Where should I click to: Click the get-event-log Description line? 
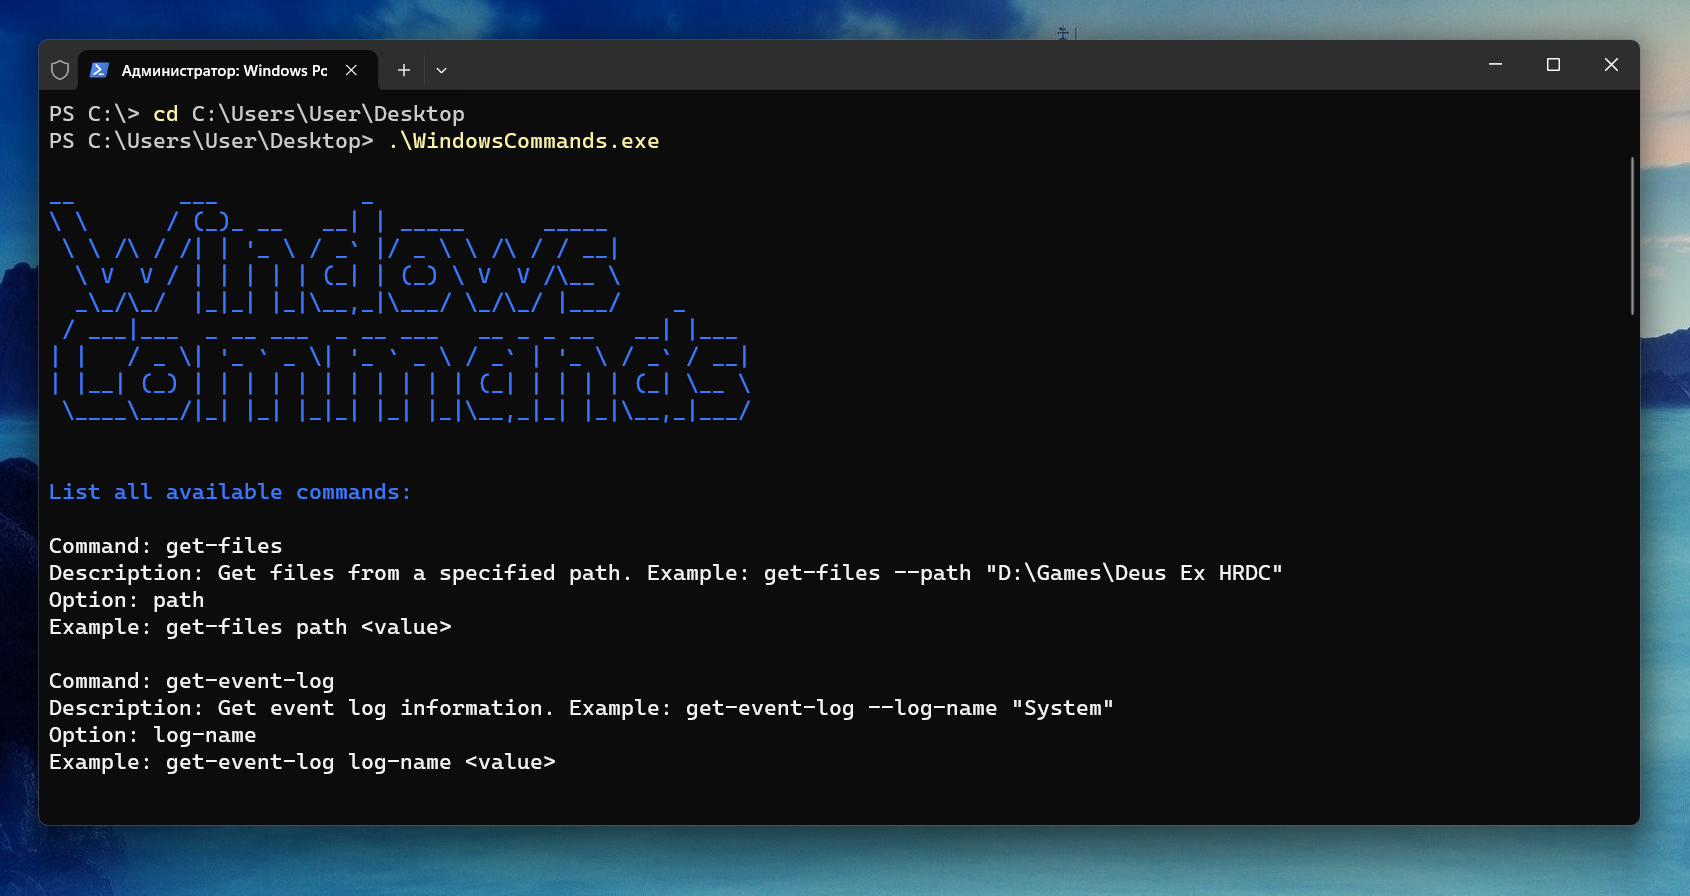[581, 708]
